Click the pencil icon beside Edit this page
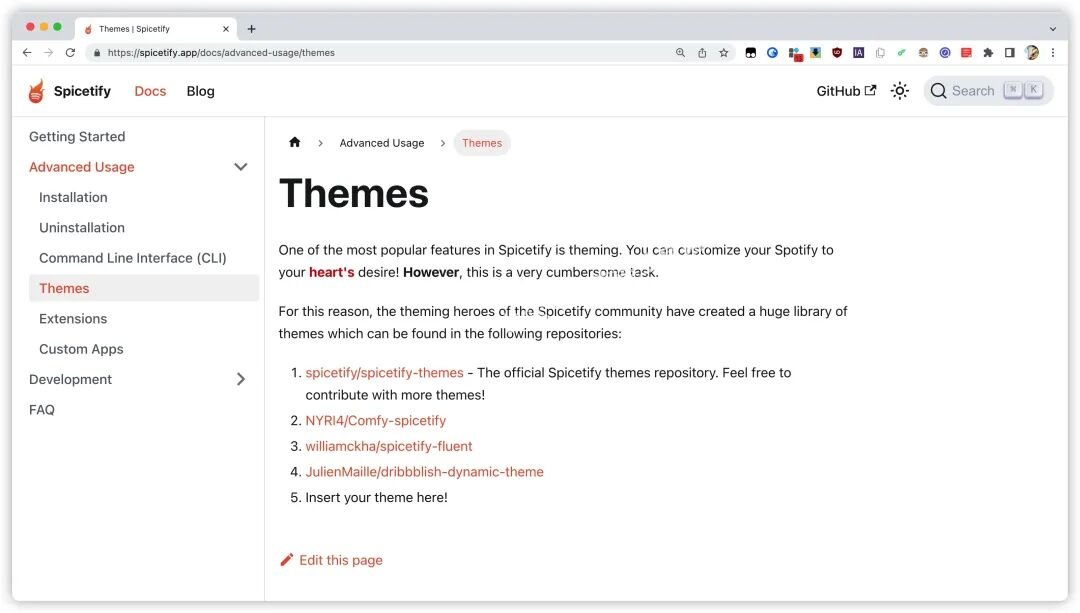This screenshot has width=1080, height=613. (x=287, y=560)
